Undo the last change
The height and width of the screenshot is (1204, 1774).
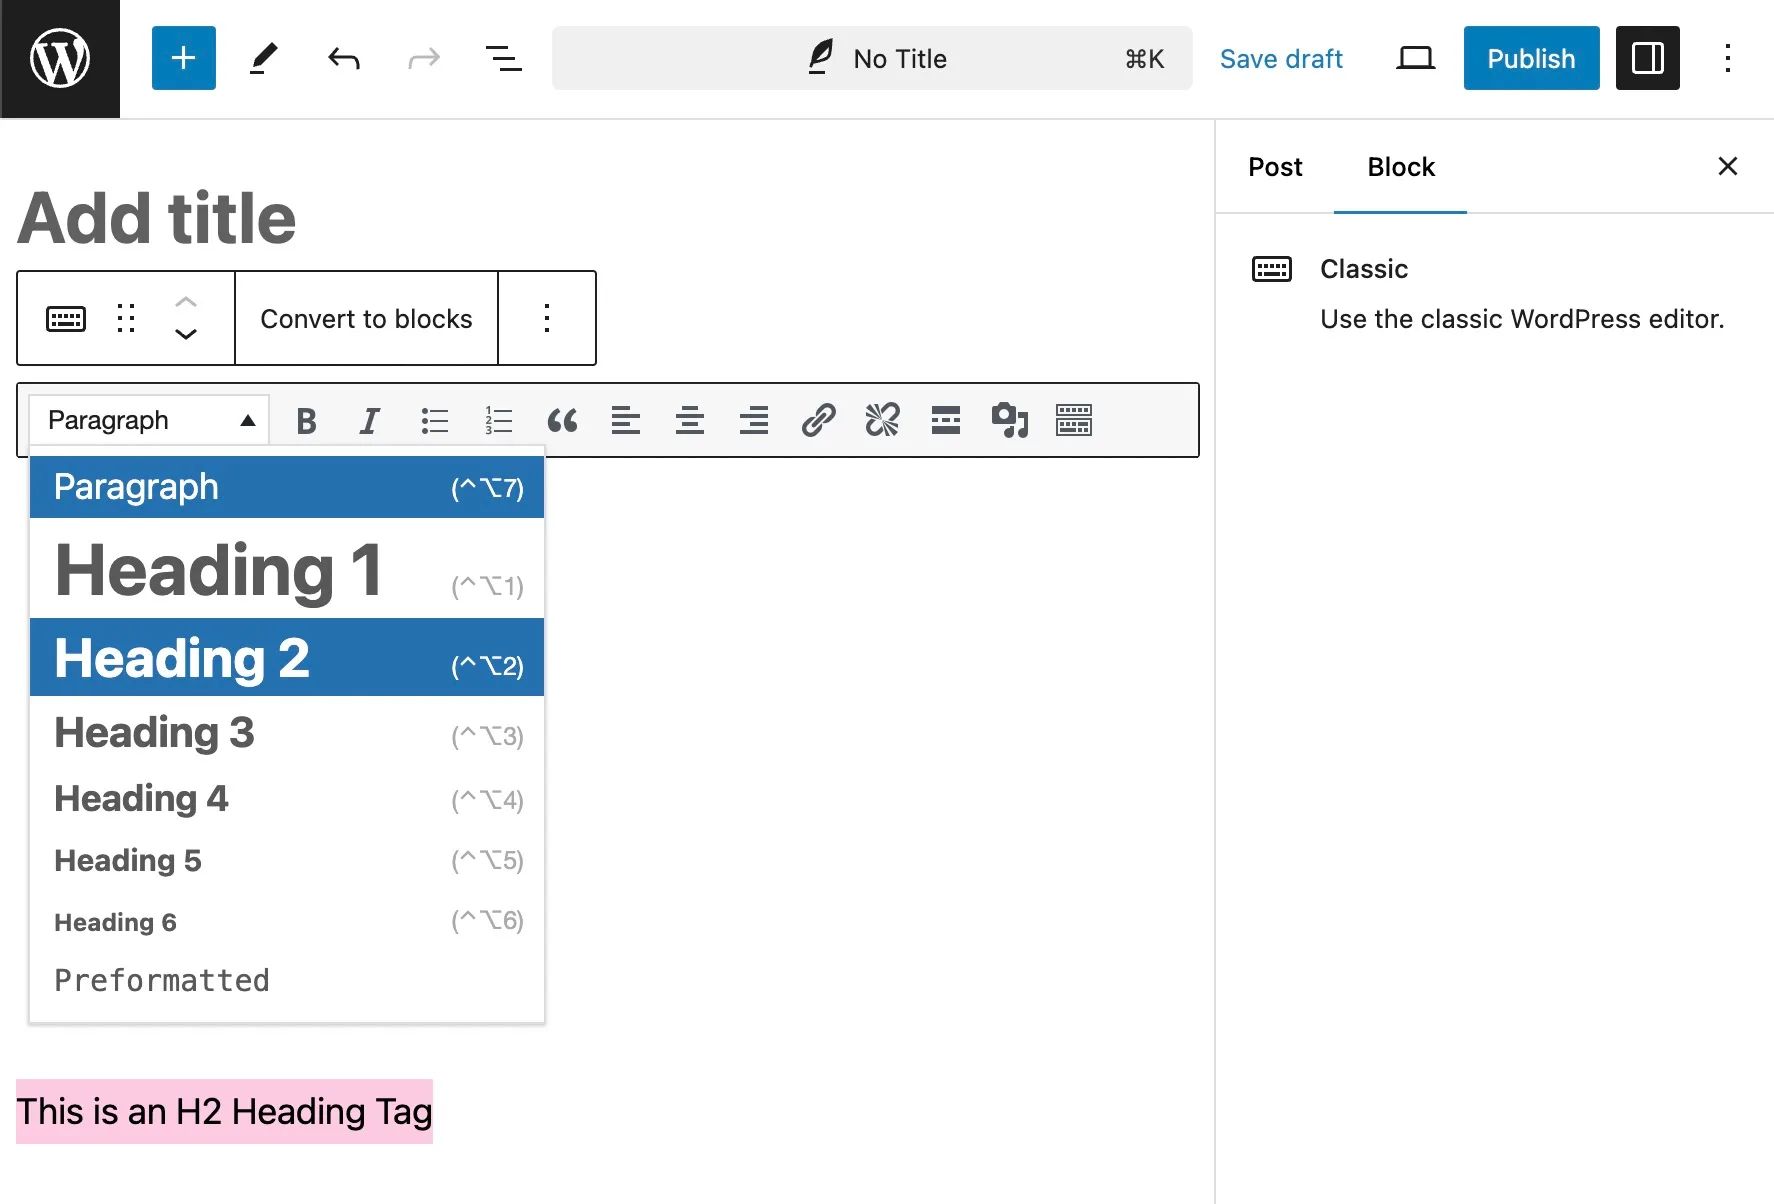(344, 58)
